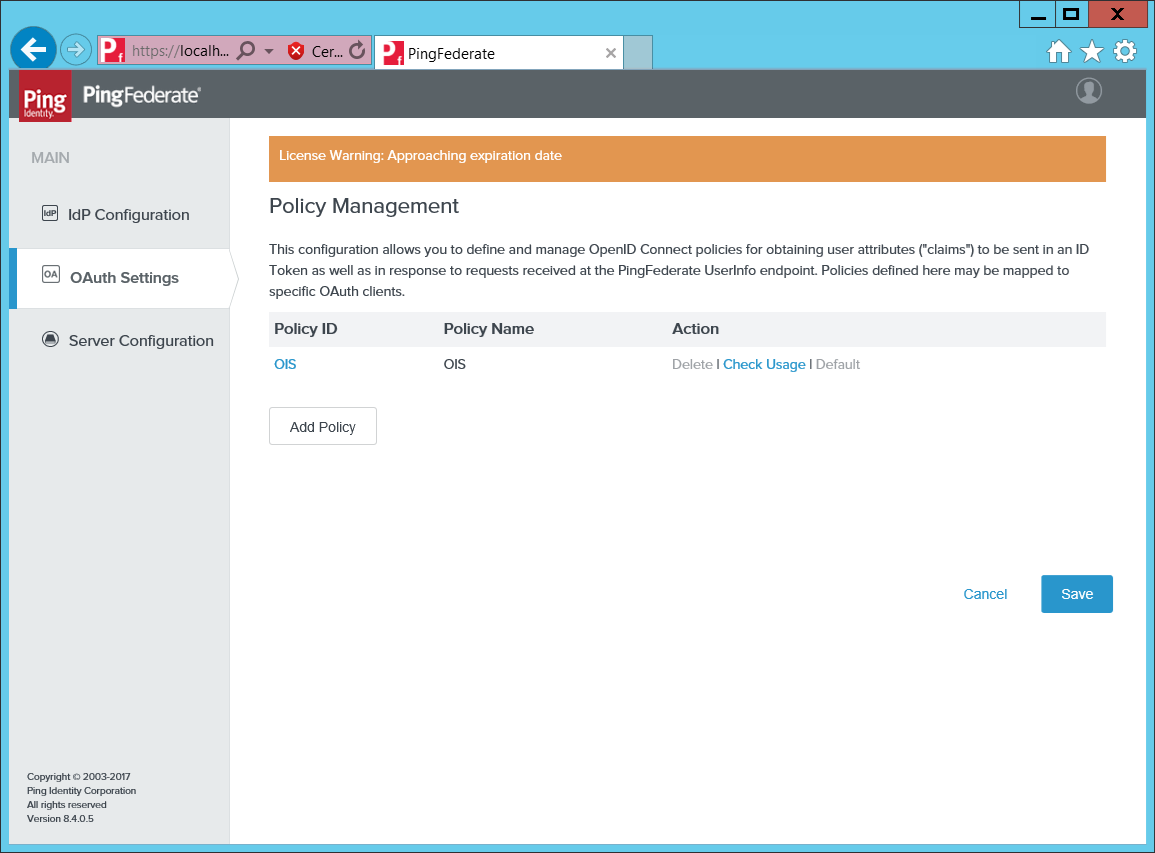Click the Server Configuration sidebar icon
The width and height of the screenshot is (1155, 853).
50,340
